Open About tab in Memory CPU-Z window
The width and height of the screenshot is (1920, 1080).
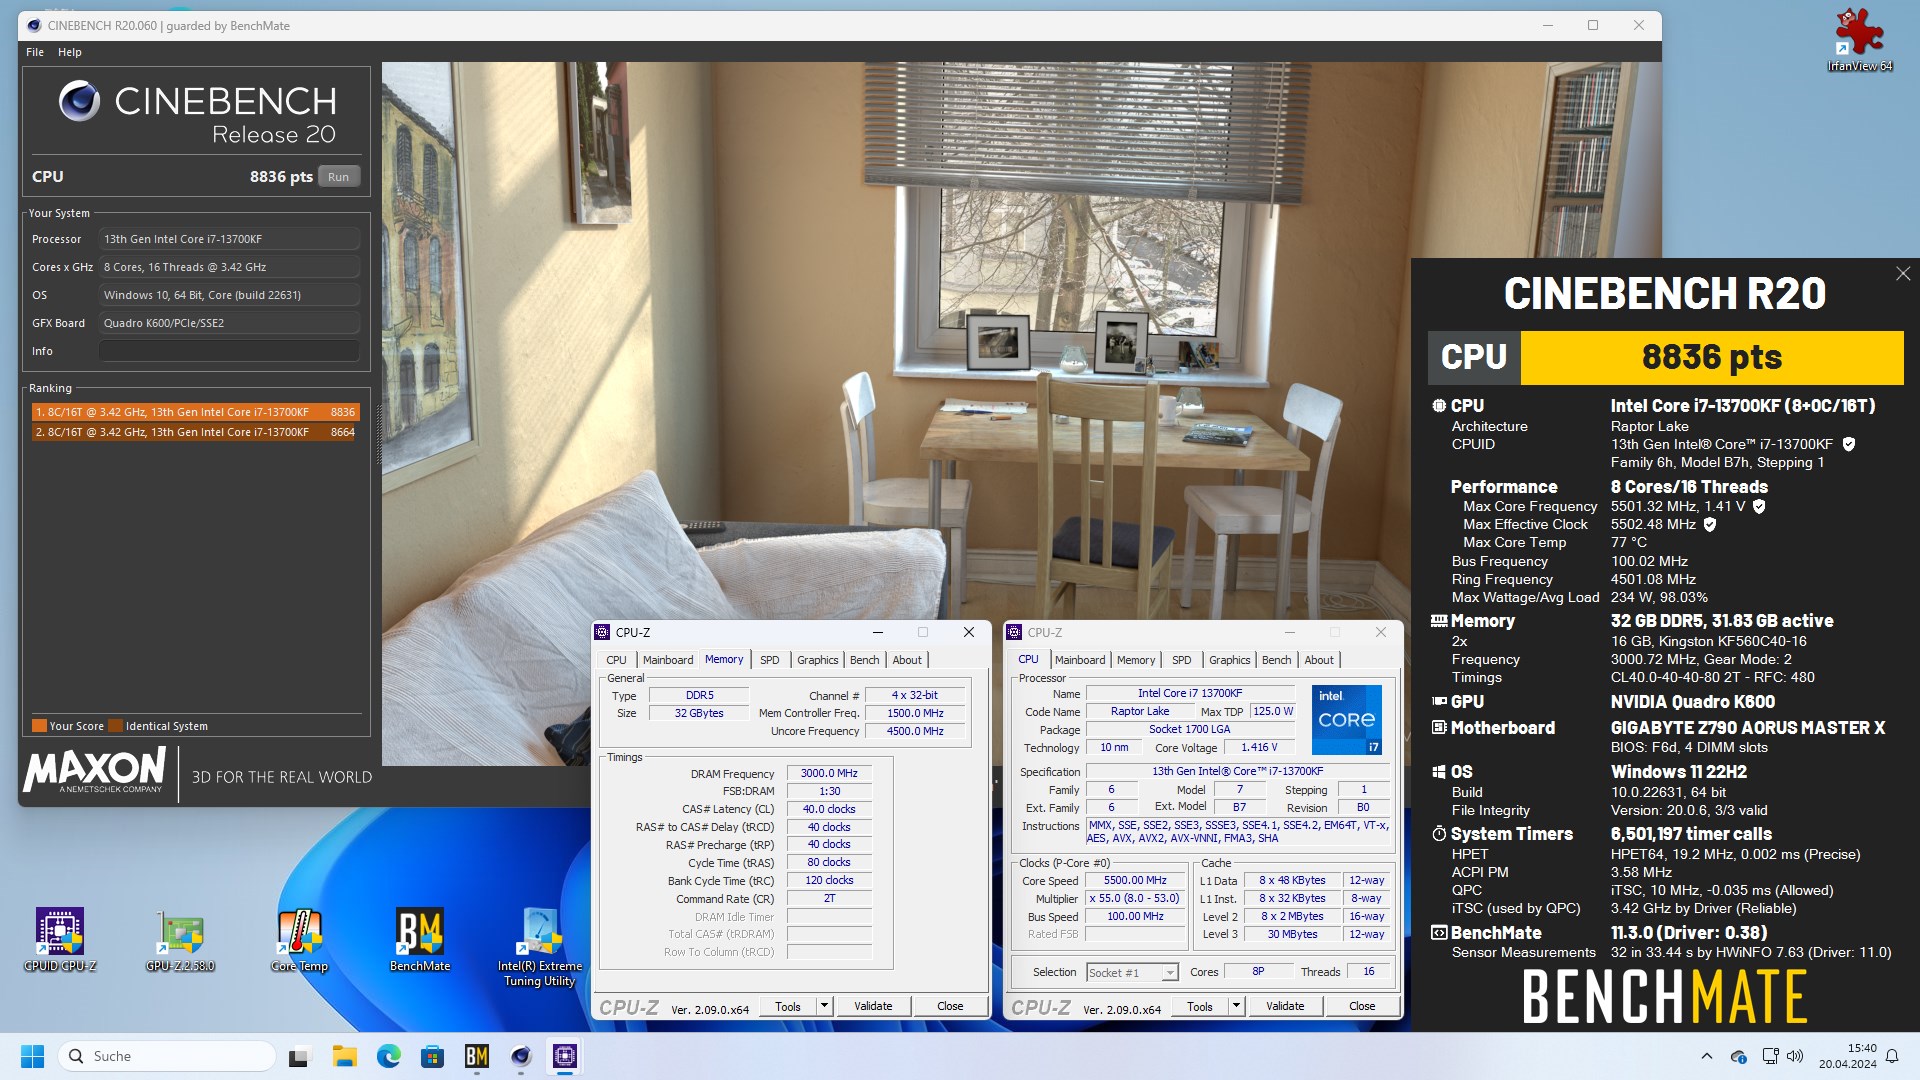click(x=907, y=660)
